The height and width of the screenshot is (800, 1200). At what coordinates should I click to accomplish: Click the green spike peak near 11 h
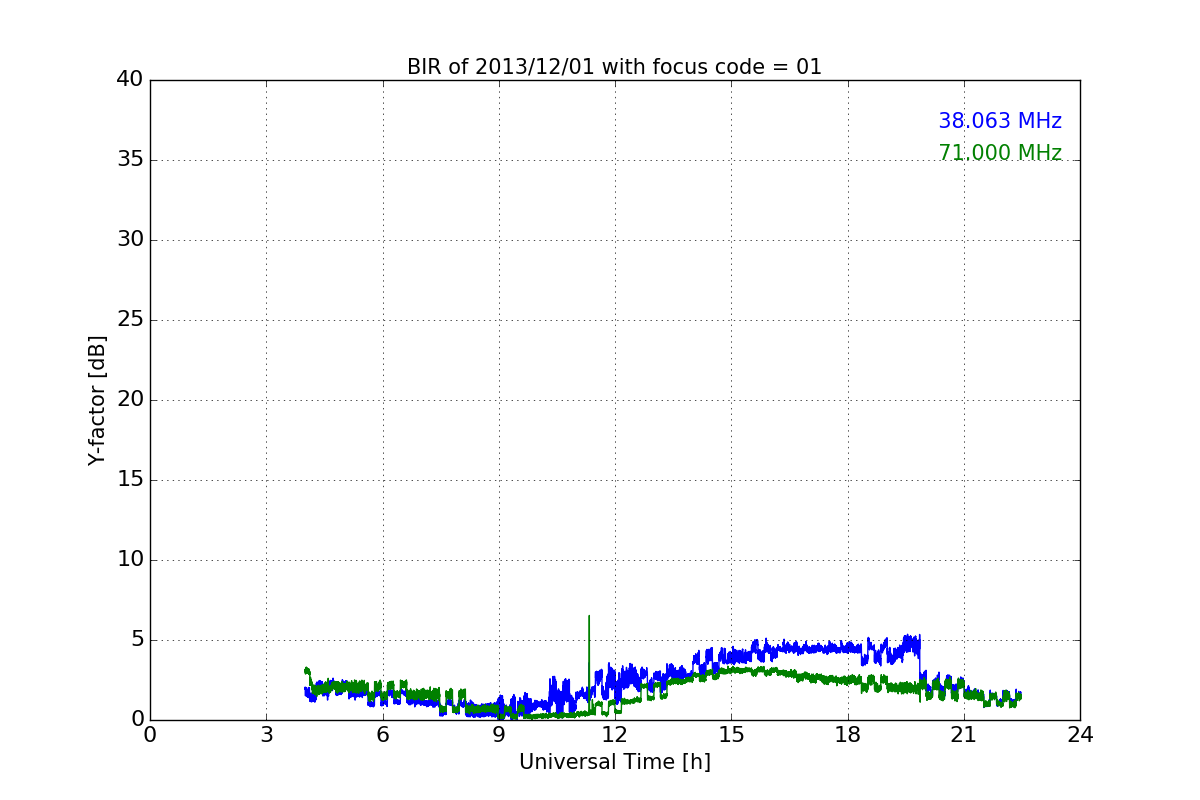(x=589, y=617)
